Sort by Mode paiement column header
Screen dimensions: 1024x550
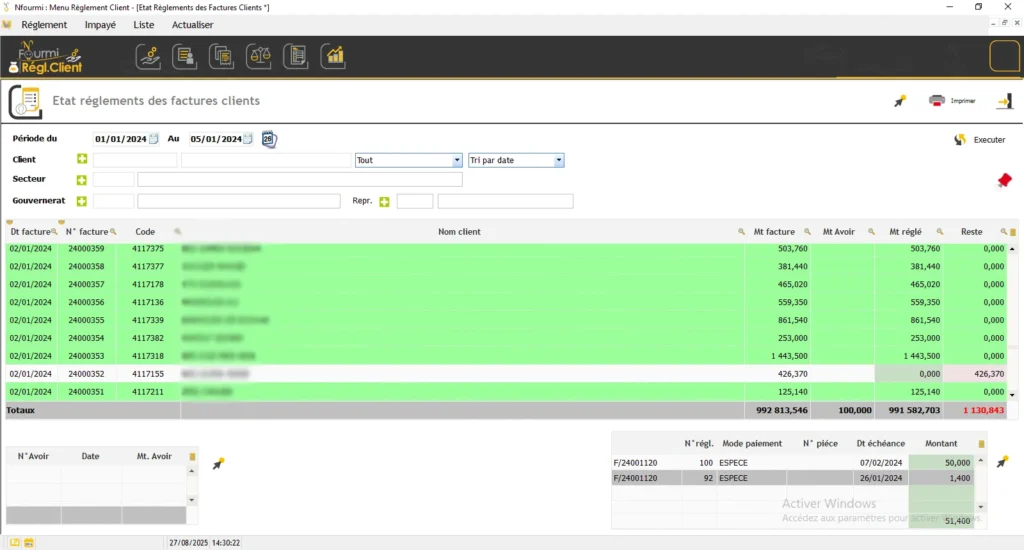(752, 444)
